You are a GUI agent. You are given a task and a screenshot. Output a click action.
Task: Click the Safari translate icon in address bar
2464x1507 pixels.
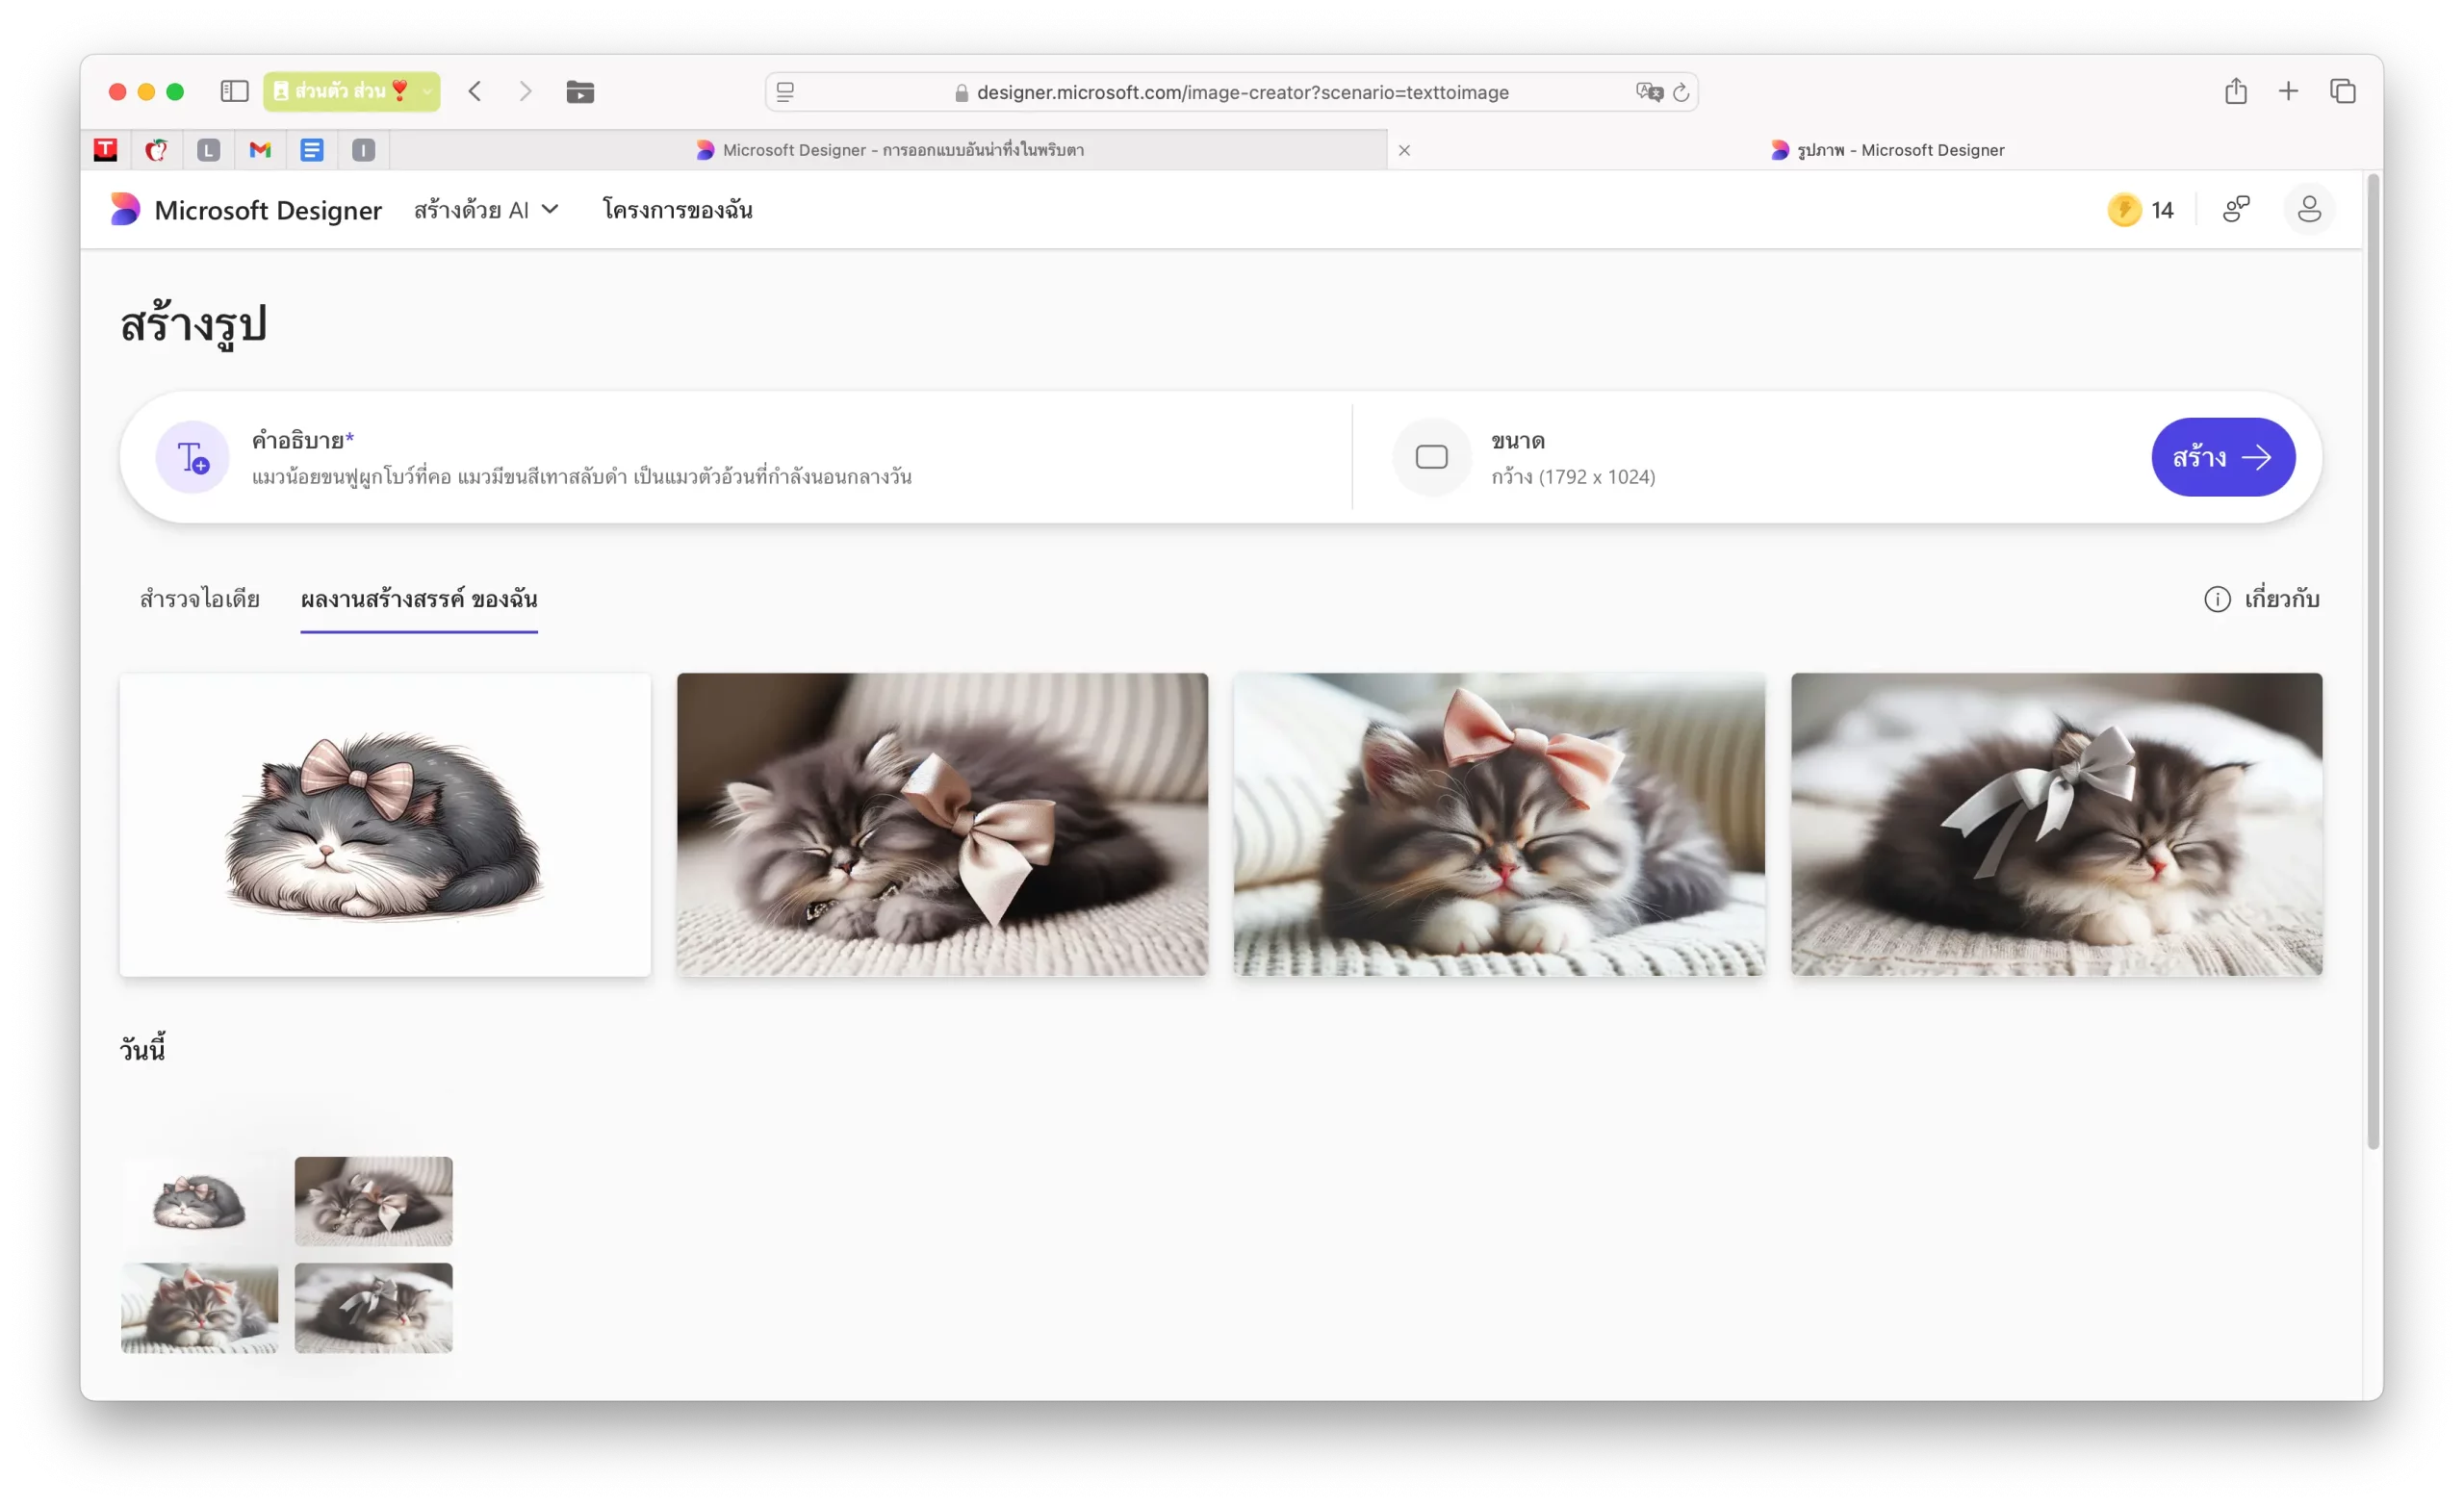1648,92
